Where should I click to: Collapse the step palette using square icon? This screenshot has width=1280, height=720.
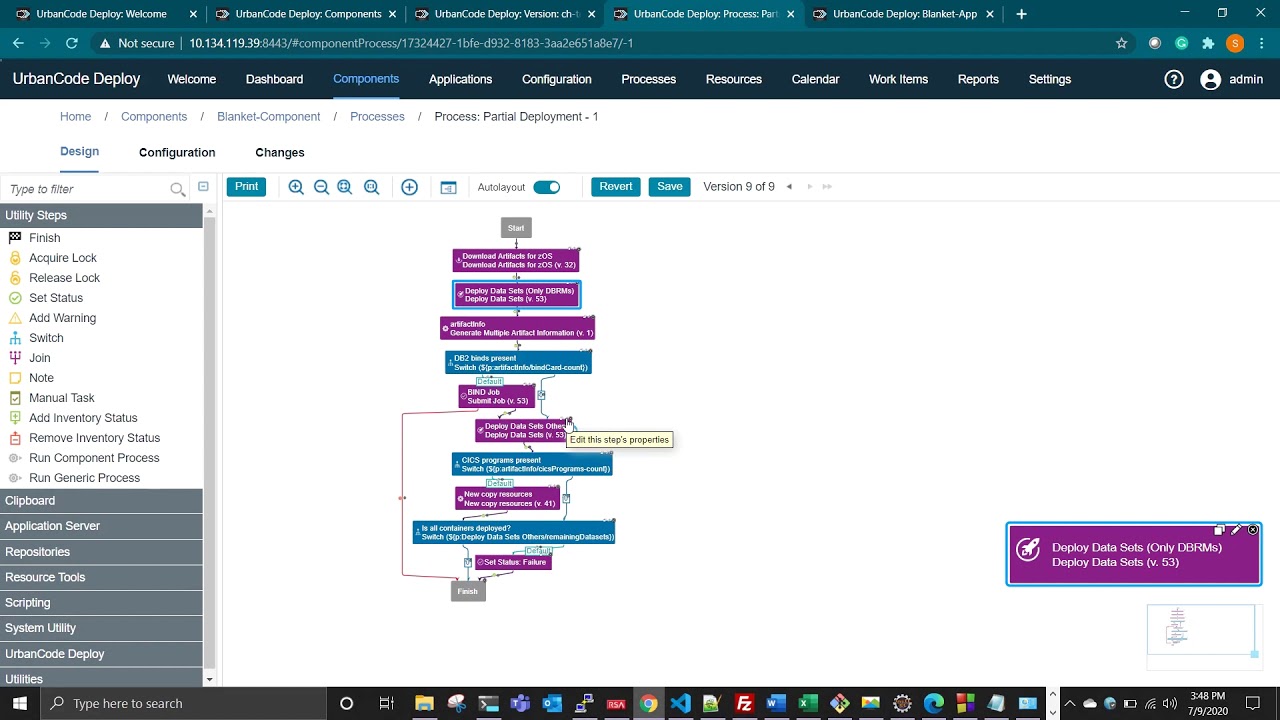tap(203, 187)
